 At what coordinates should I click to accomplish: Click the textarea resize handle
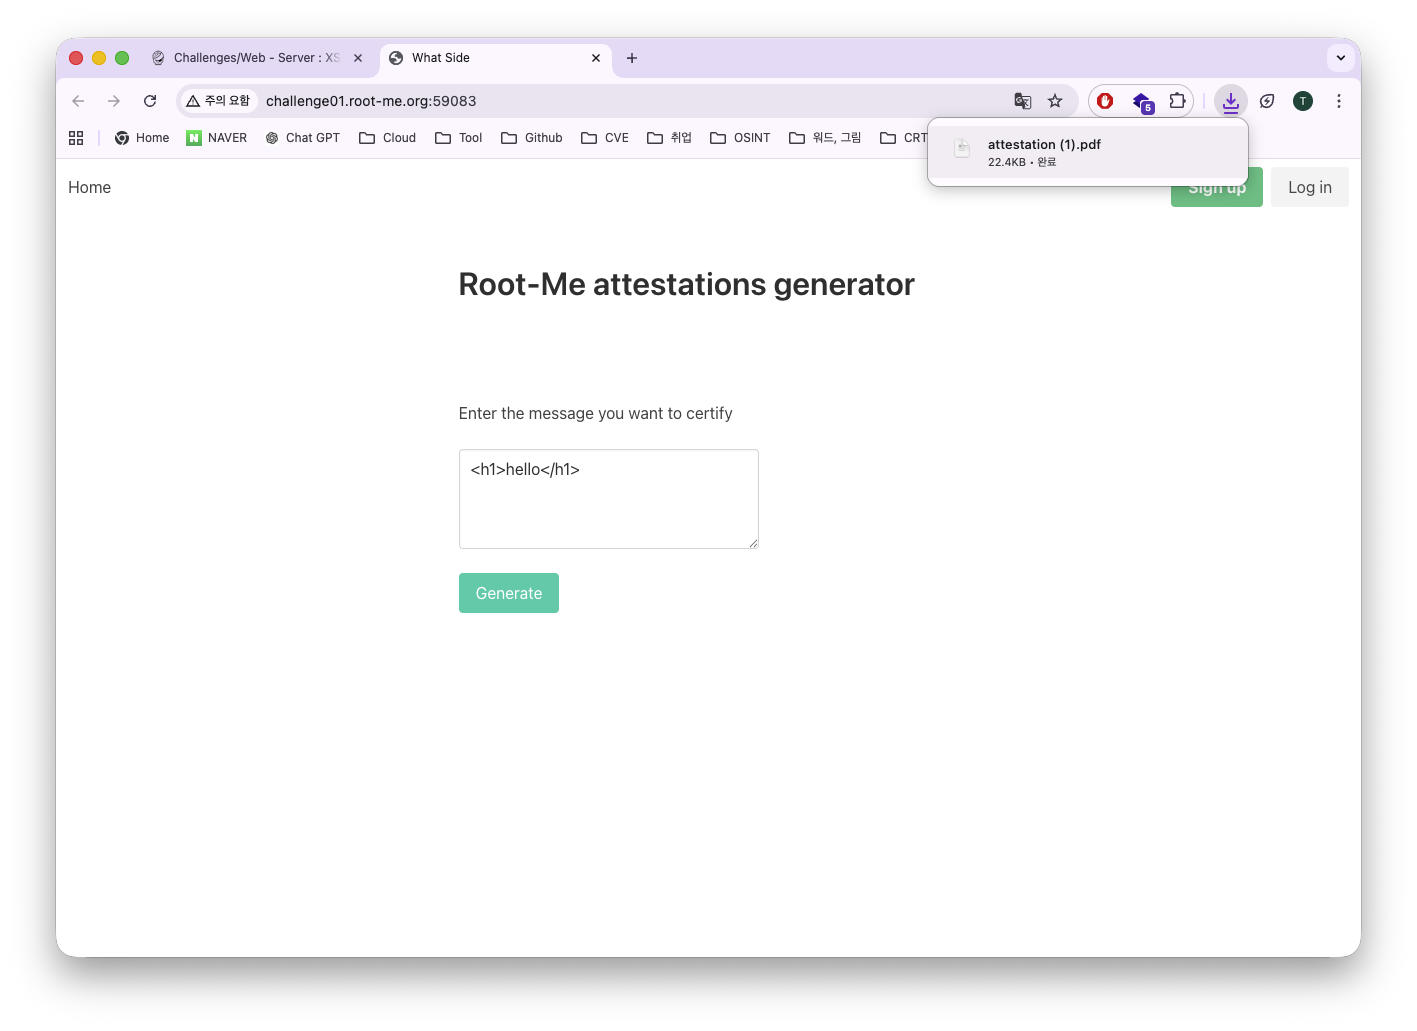pos(753,543)
